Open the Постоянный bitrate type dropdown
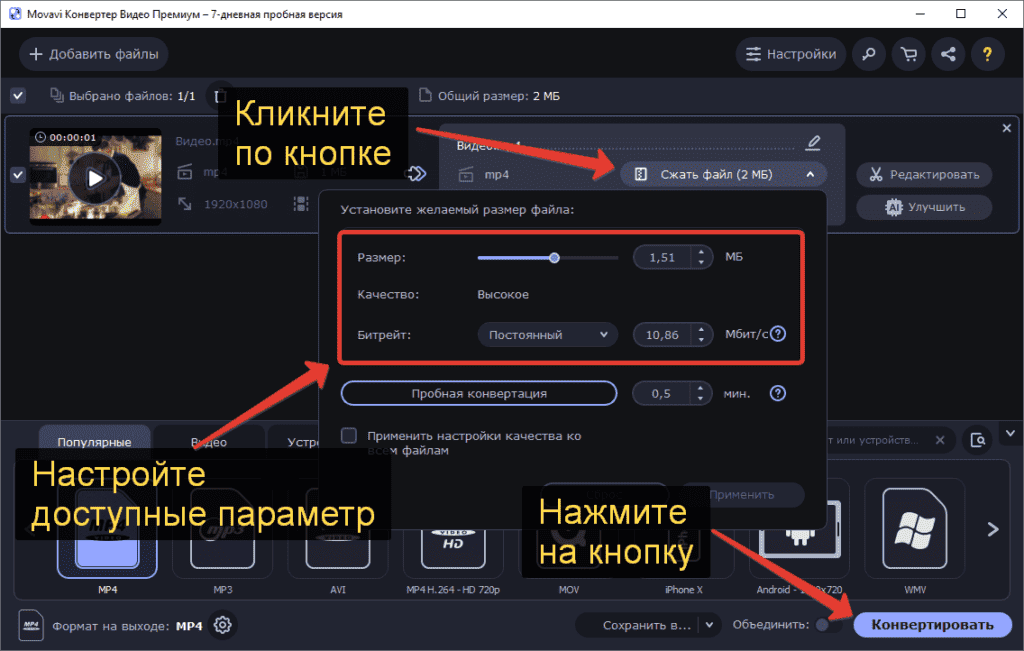The height and width of the screenshot is (651, 1024). click(548, 335)
